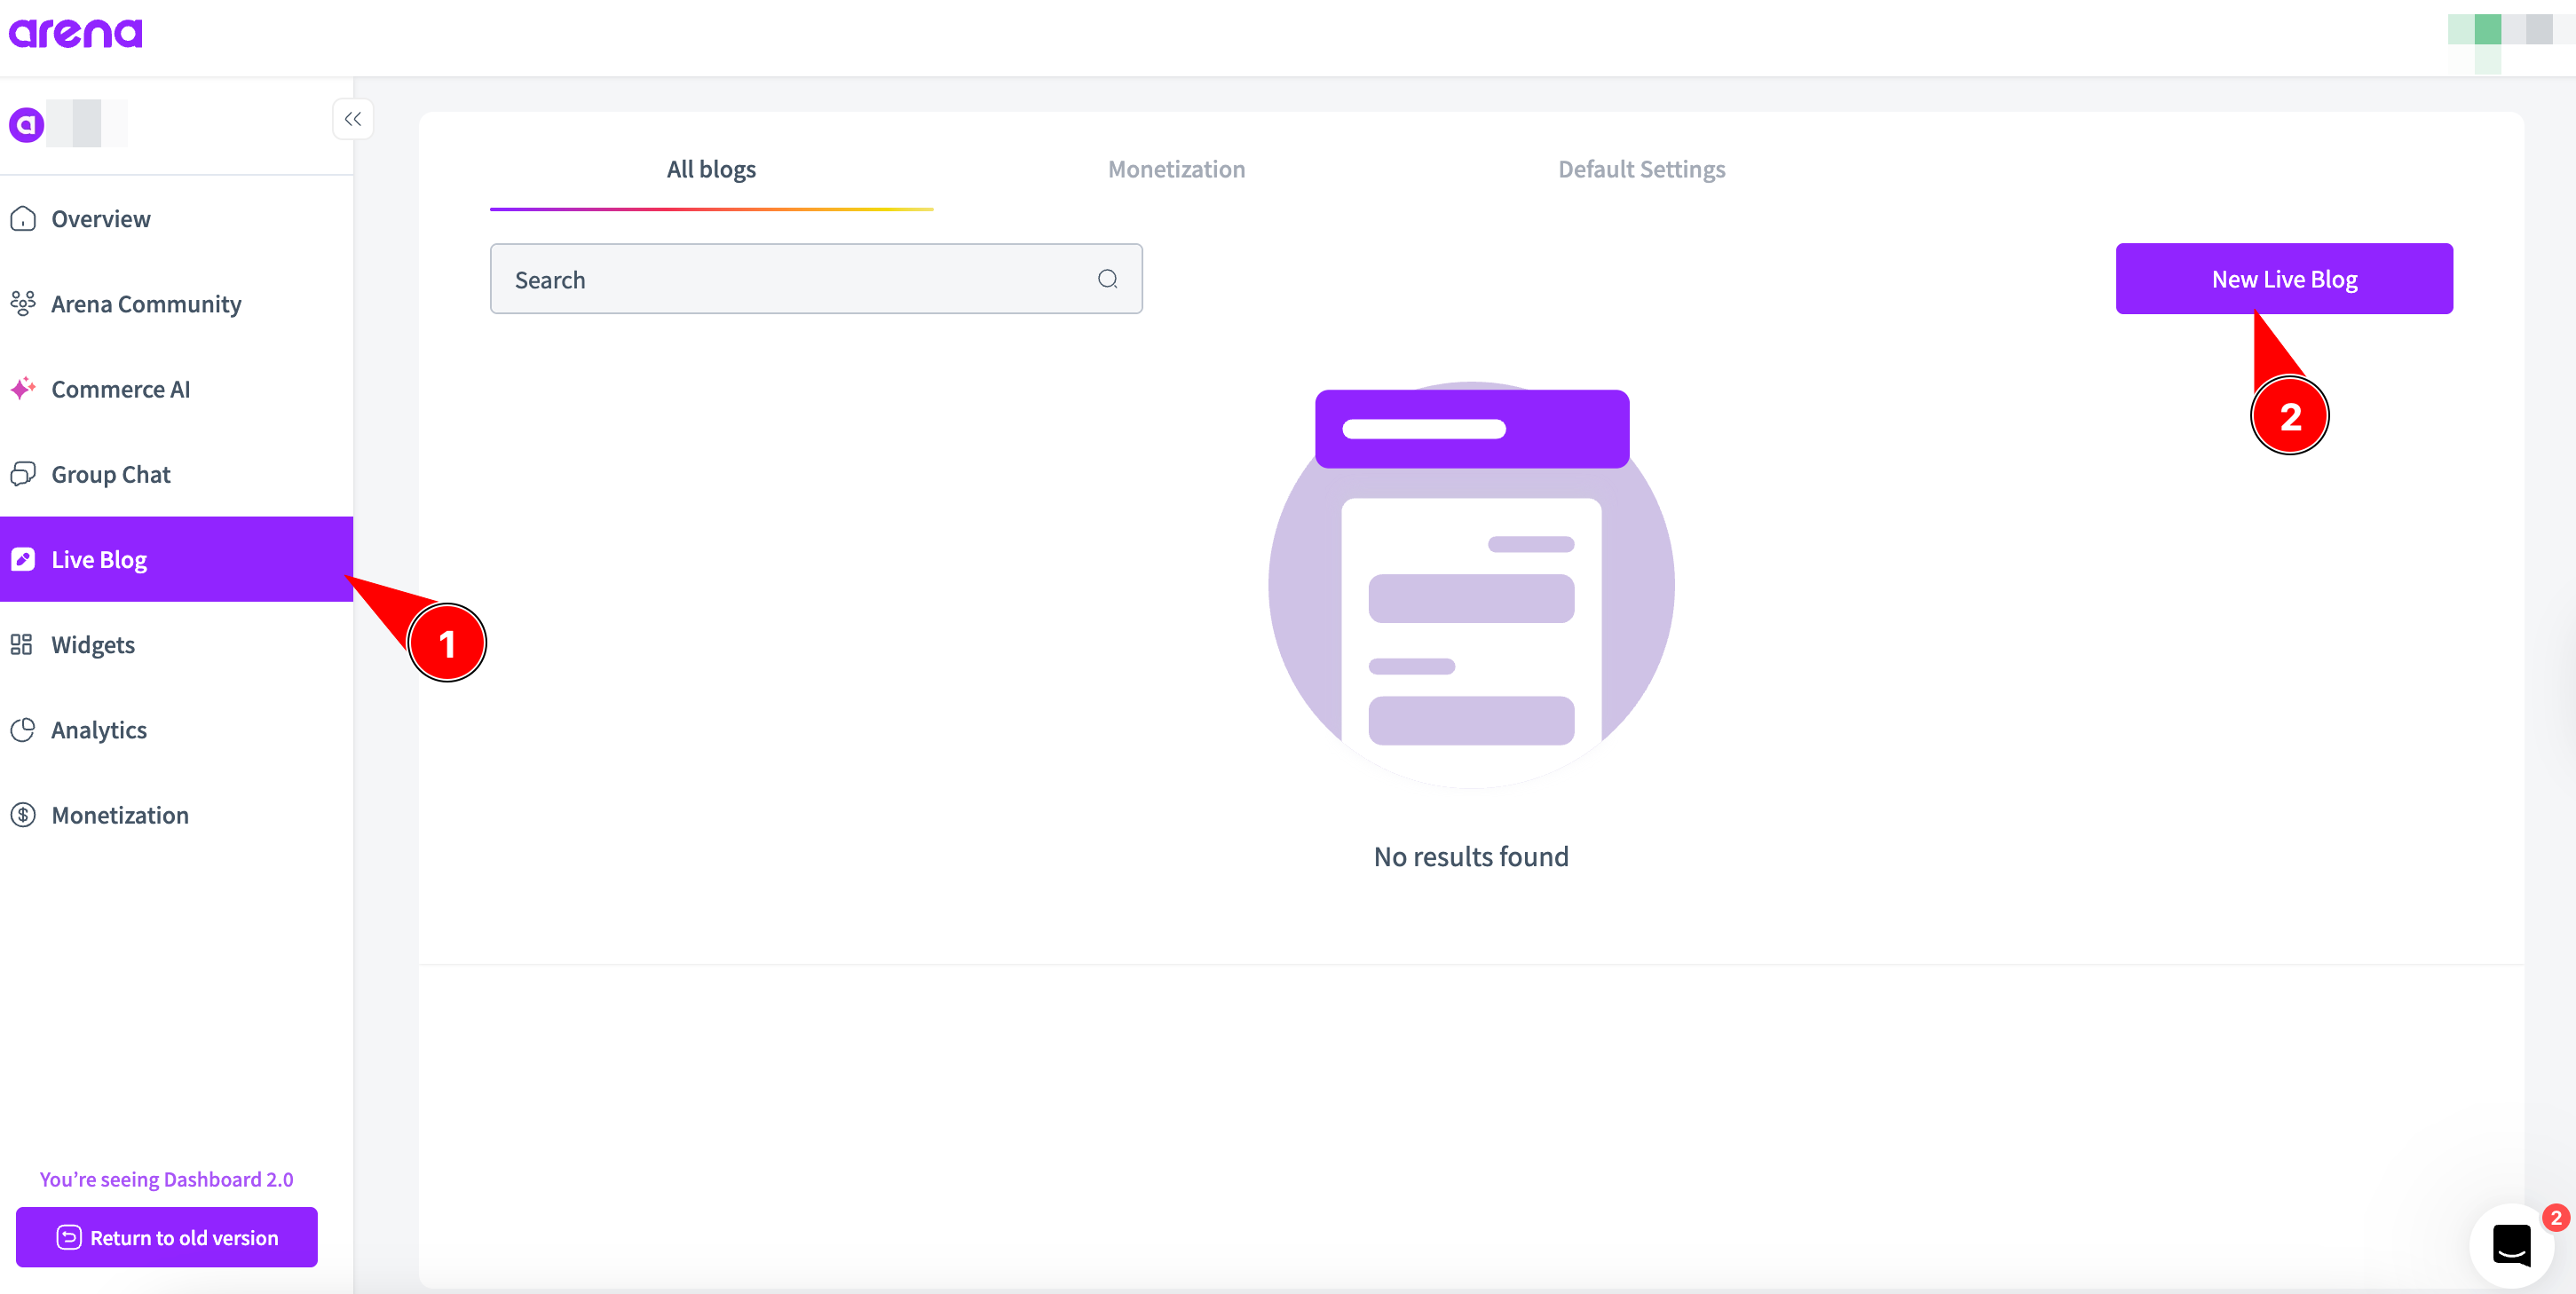The image size is (2576, 1294).
Task: Click the search magnifier icon
Action: (1107, 279)
